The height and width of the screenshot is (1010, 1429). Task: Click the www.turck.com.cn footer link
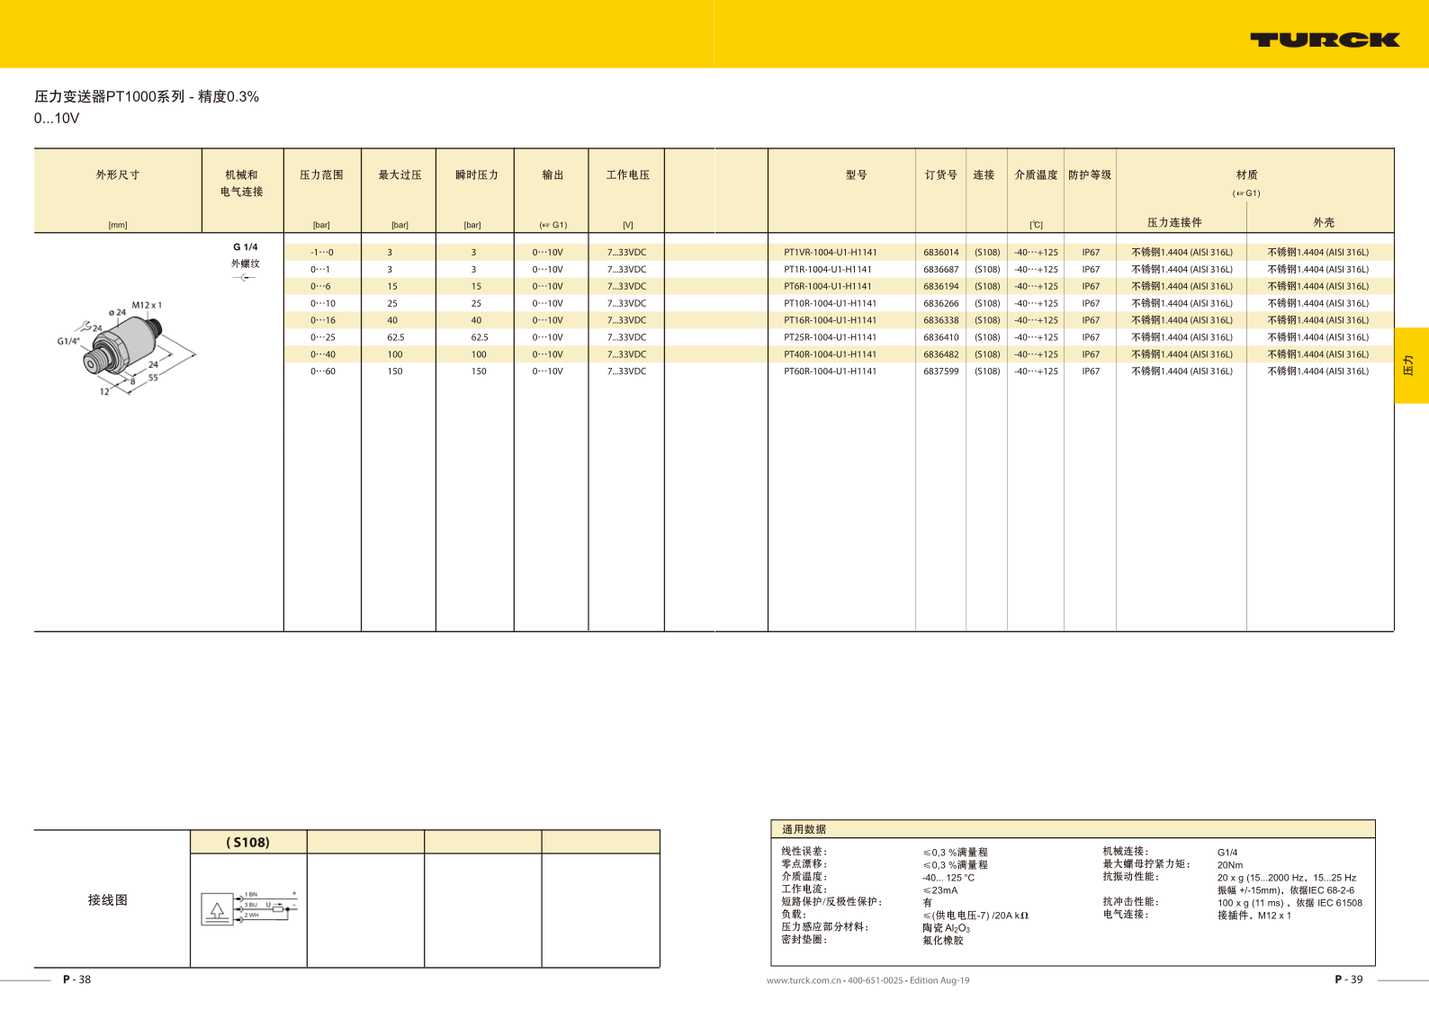pos(804,980)
